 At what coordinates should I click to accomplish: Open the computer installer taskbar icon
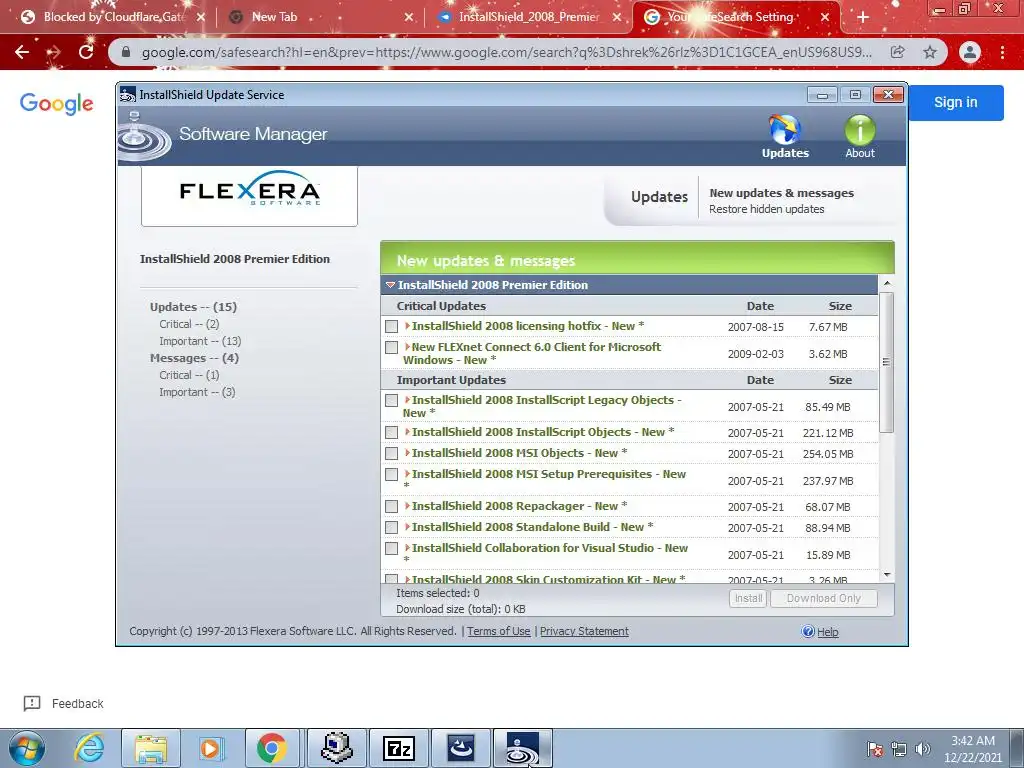tap(336, 748)
